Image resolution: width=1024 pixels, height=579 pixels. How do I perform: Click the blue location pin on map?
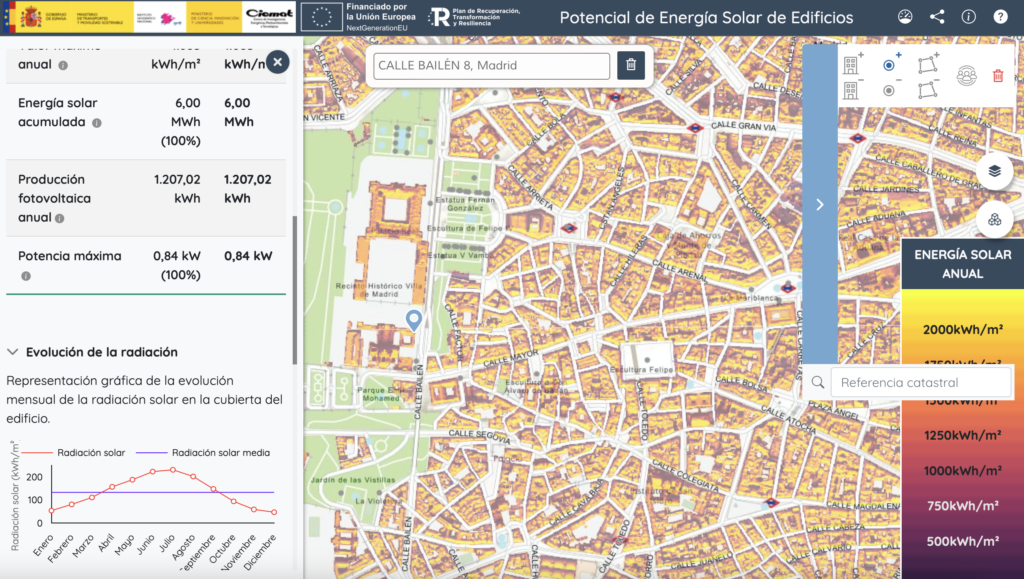pyautogui.click(x=413, y=320)
